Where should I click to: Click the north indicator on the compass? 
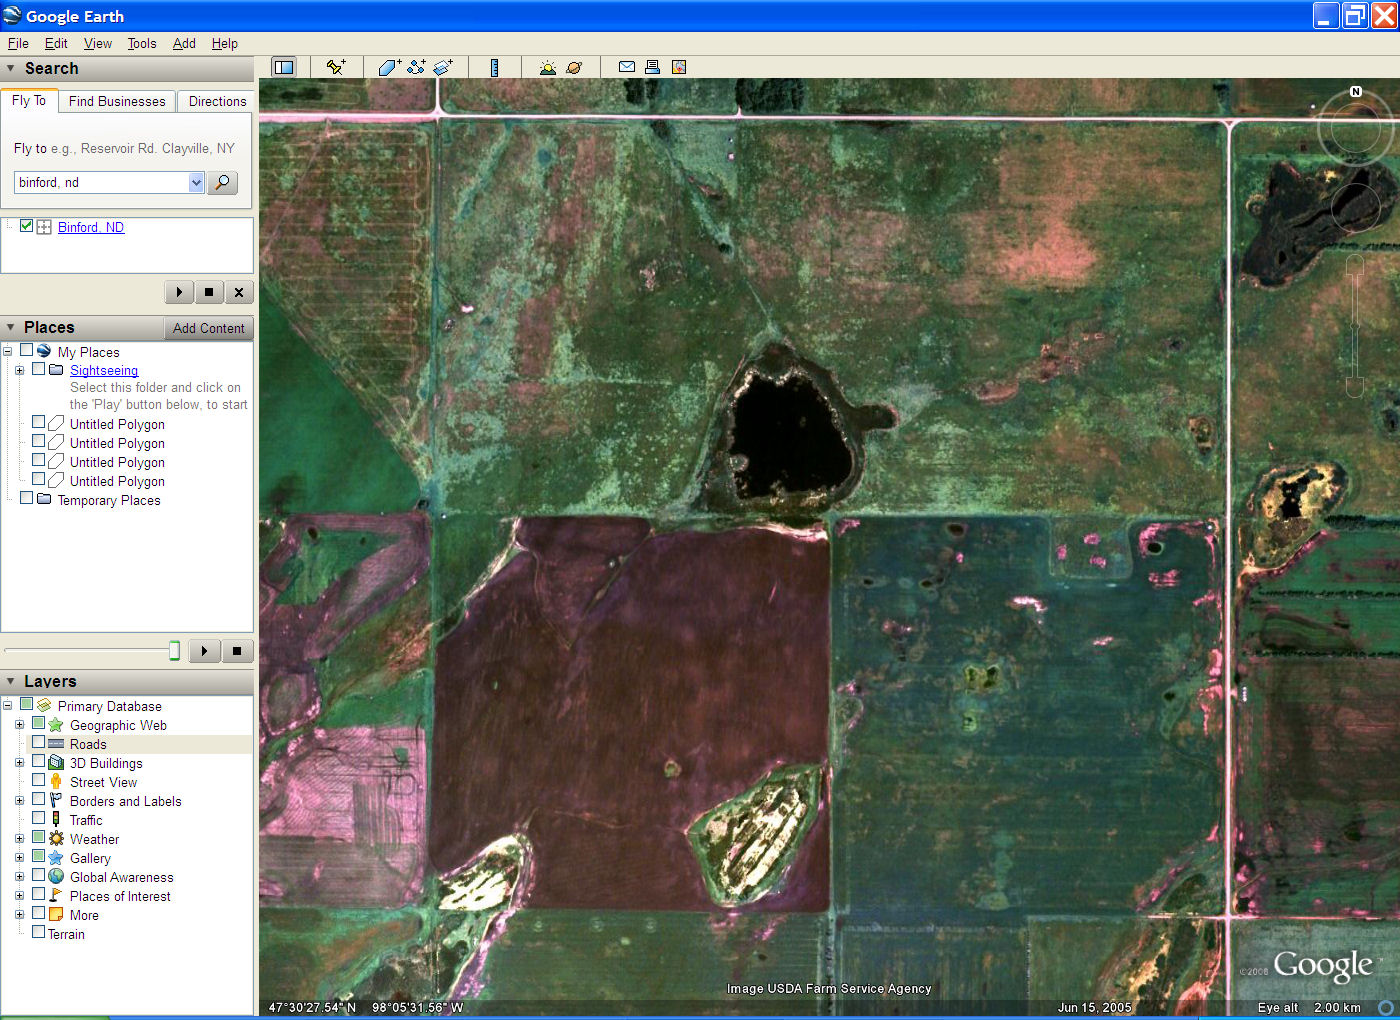point(1356,92)
